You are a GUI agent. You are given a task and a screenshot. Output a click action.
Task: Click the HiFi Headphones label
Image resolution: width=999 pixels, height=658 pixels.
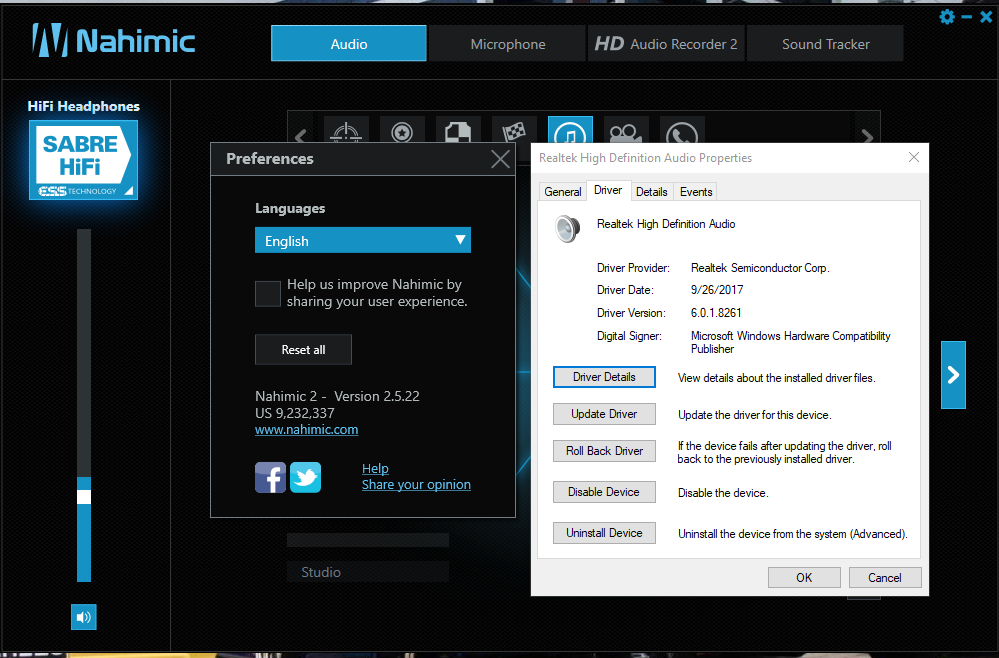pyautogui.click(x=83, y=106)
